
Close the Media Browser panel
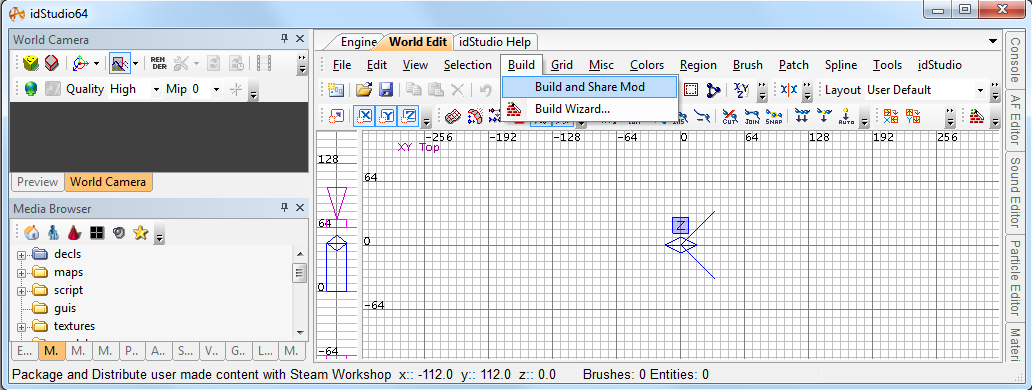(300, 208)
